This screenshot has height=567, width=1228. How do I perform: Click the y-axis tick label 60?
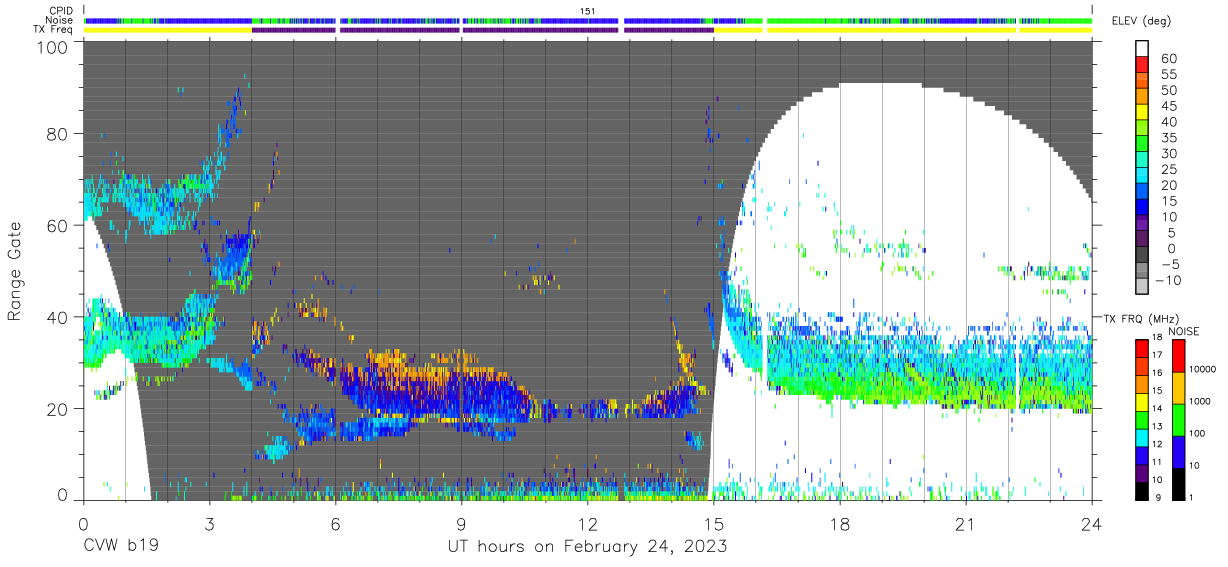click(x=59, y=225)
